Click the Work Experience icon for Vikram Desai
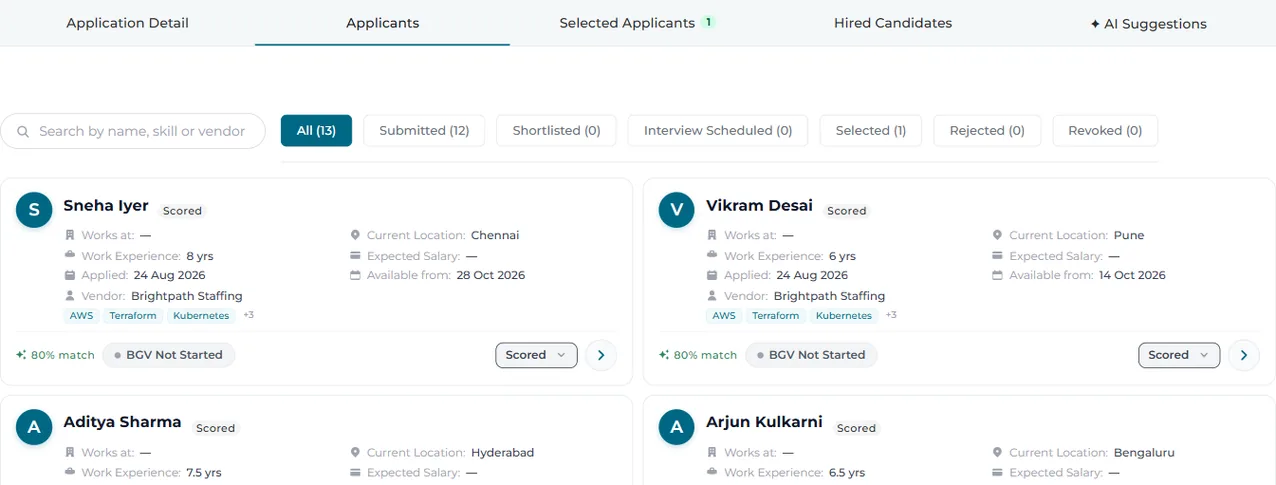Screen dimensions: 1276x485 click(x=712, y=255)
